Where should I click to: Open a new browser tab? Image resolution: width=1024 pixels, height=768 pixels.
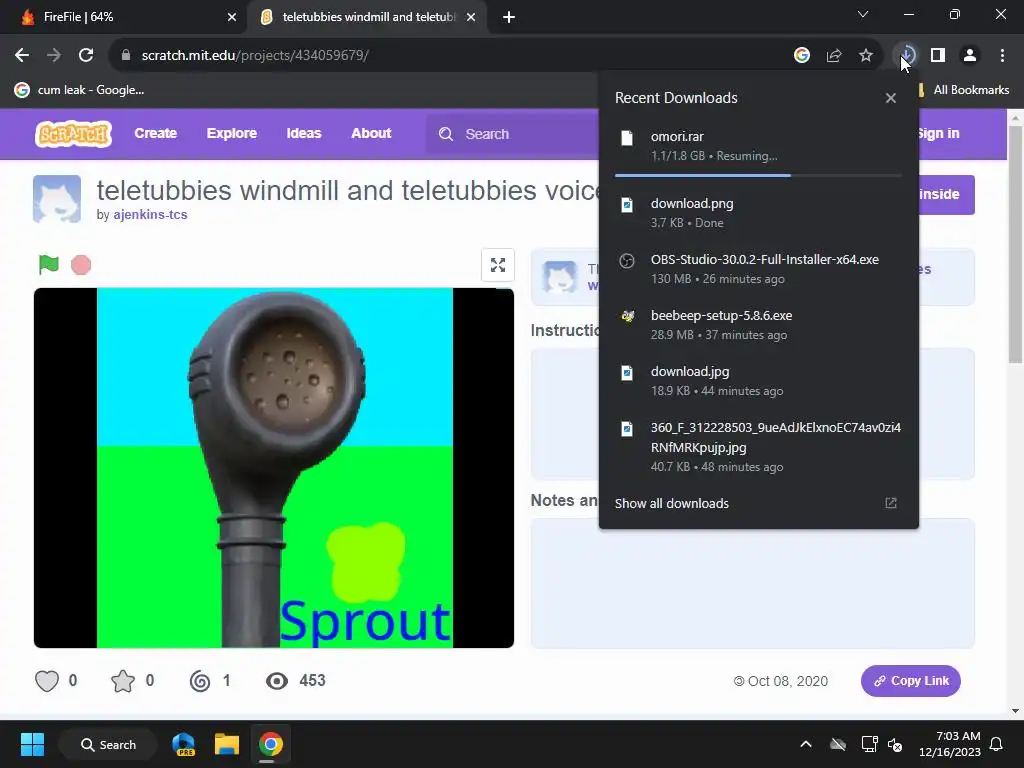coord(509,17)
